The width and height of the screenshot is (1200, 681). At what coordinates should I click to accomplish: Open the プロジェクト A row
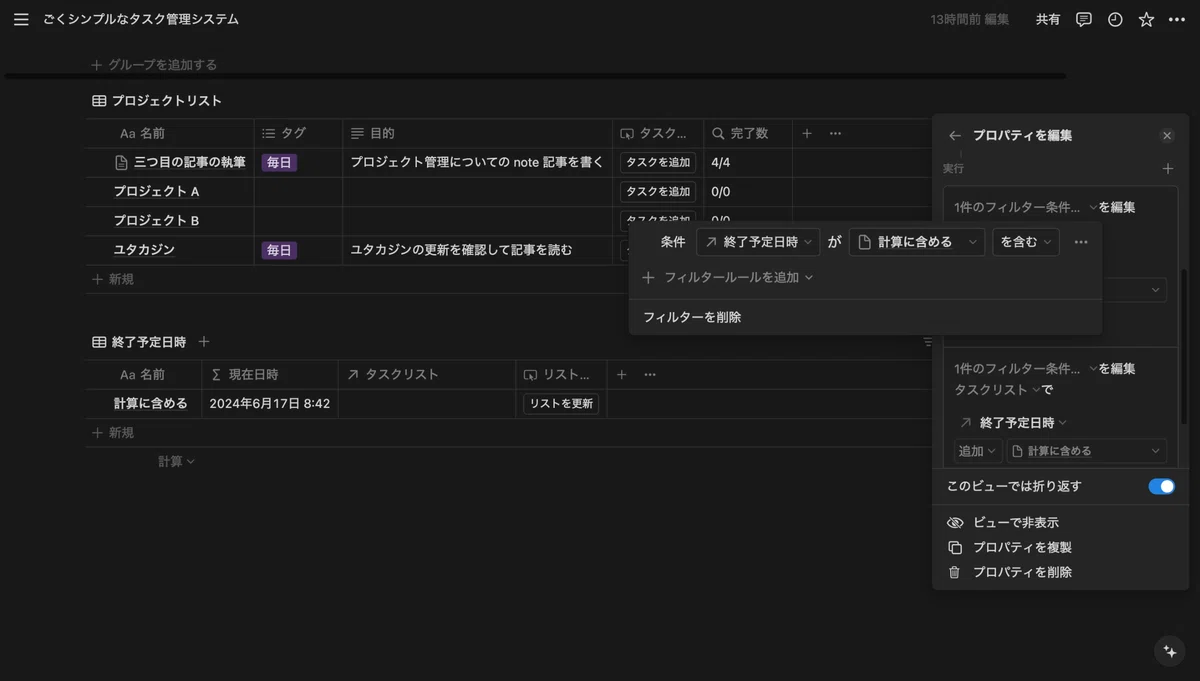click(x=156, y=191)
